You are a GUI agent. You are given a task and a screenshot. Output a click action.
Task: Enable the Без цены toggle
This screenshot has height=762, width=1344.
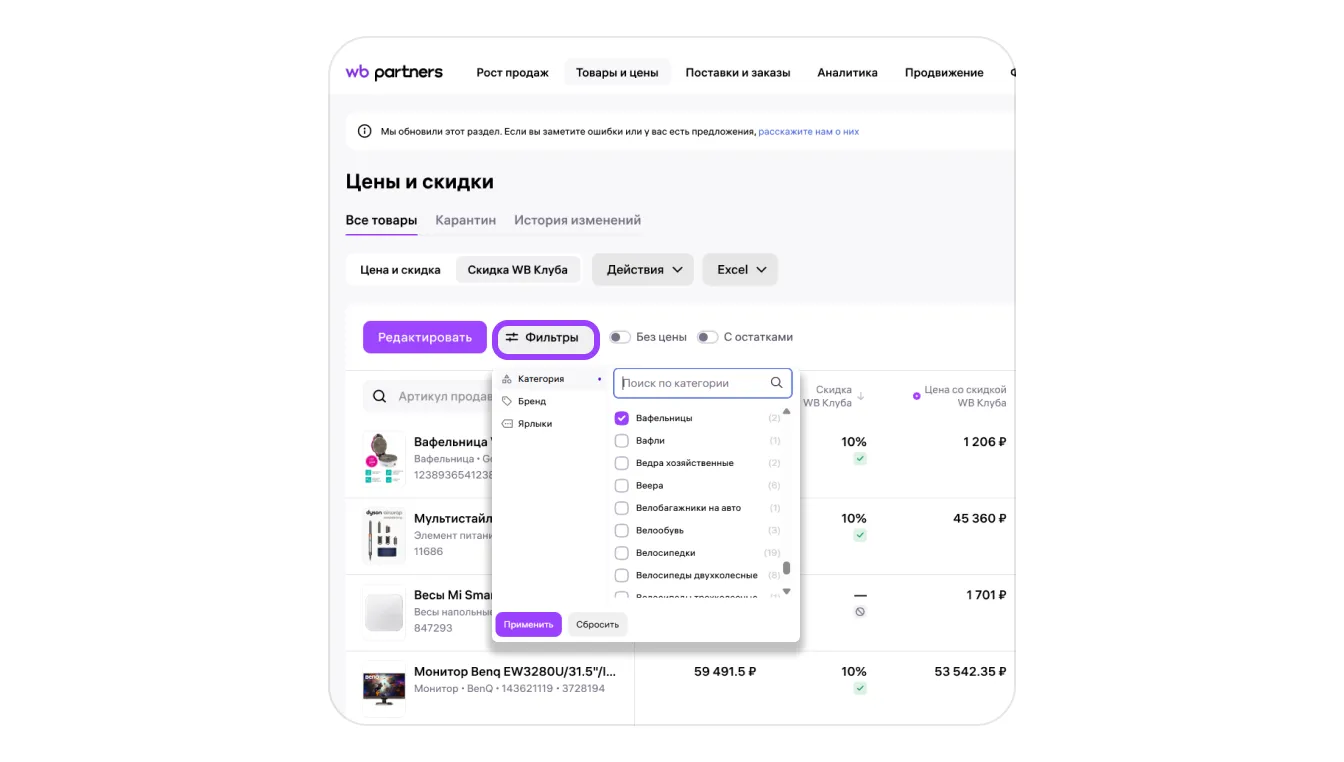click(620, 337)
